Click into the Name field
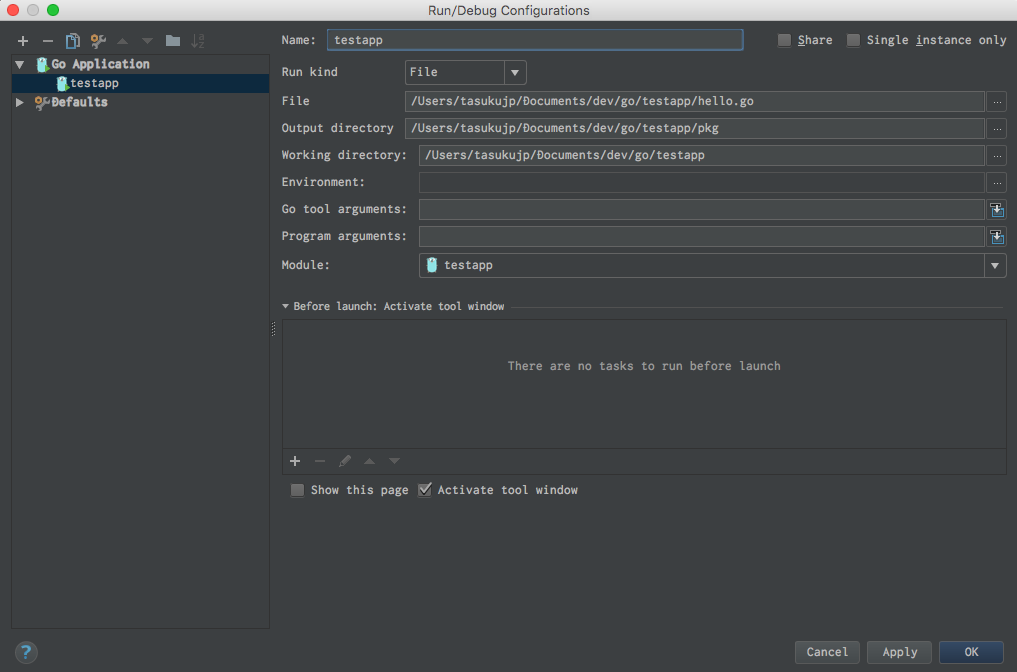The image size is (1017, 672). pos(535,40)
